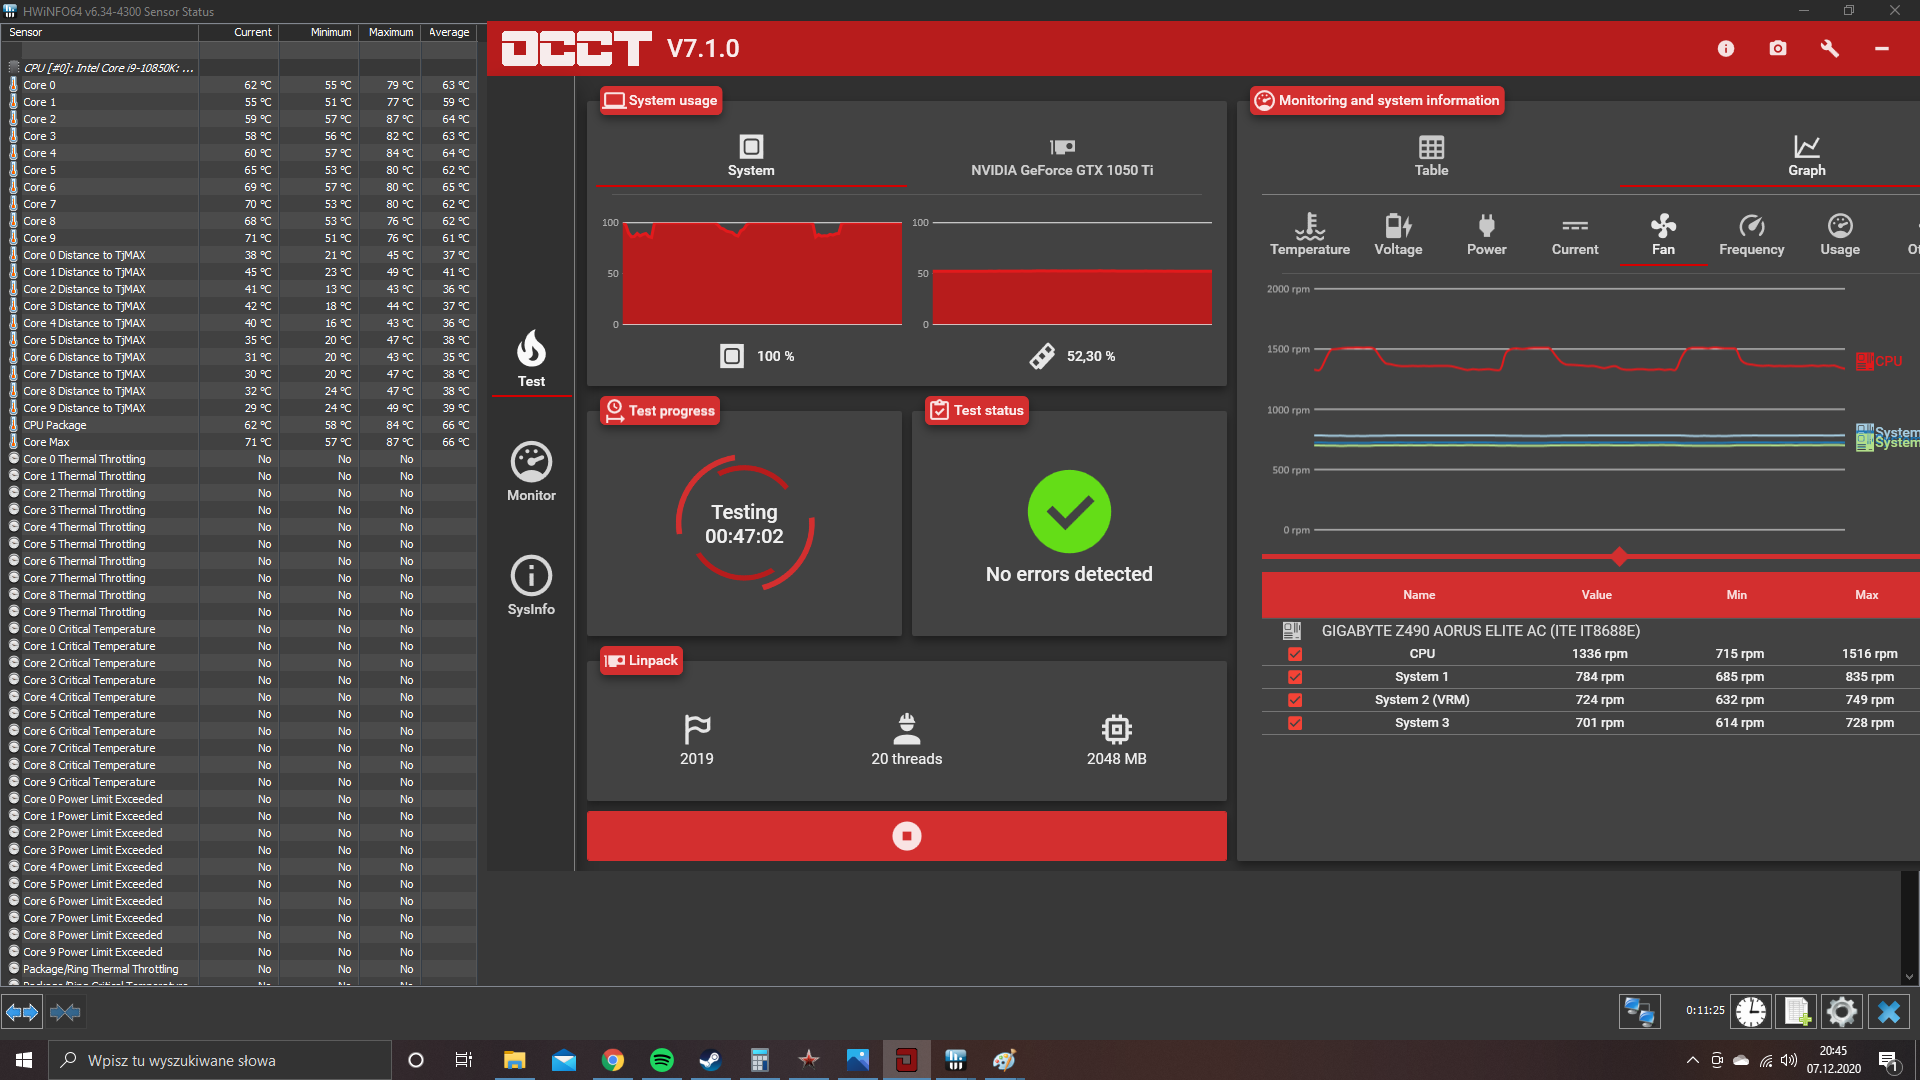
Task: Click the Sensor column header in HWiNFO
Action: click(x=99, y=32)
